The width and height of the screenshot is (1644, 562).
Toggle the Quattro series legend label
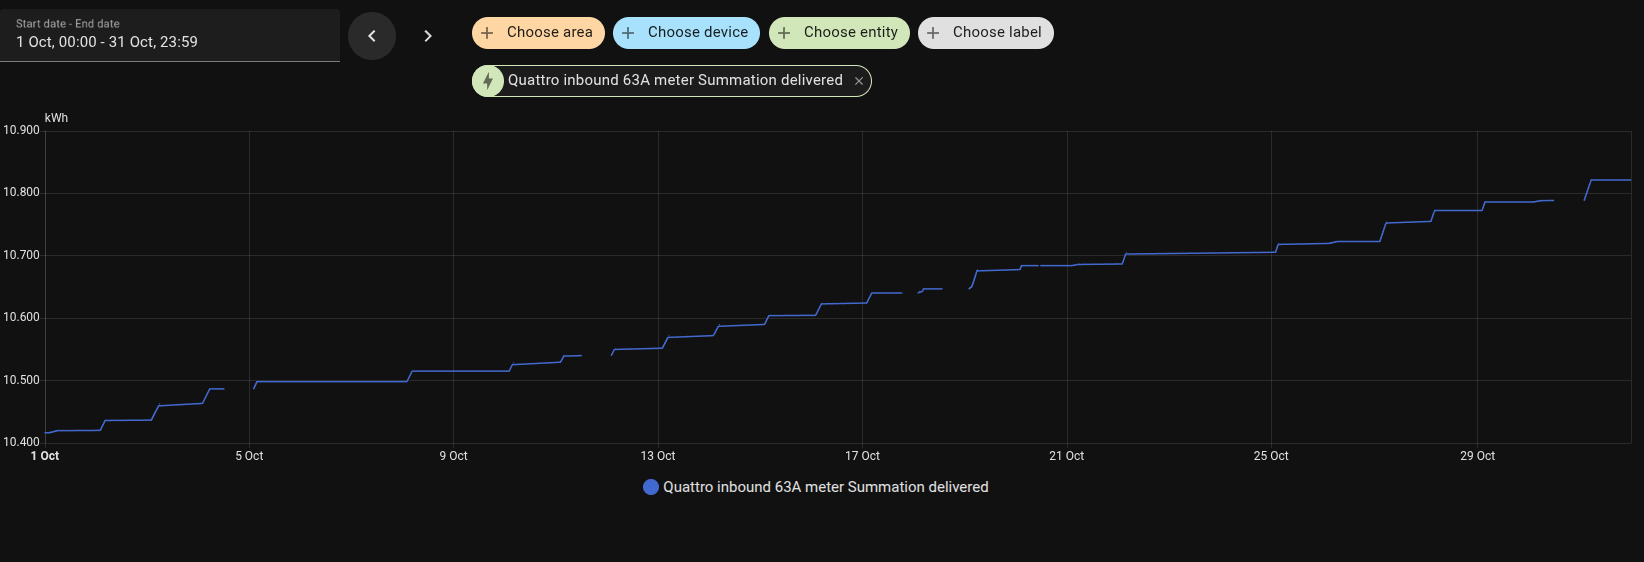(825, 487)
